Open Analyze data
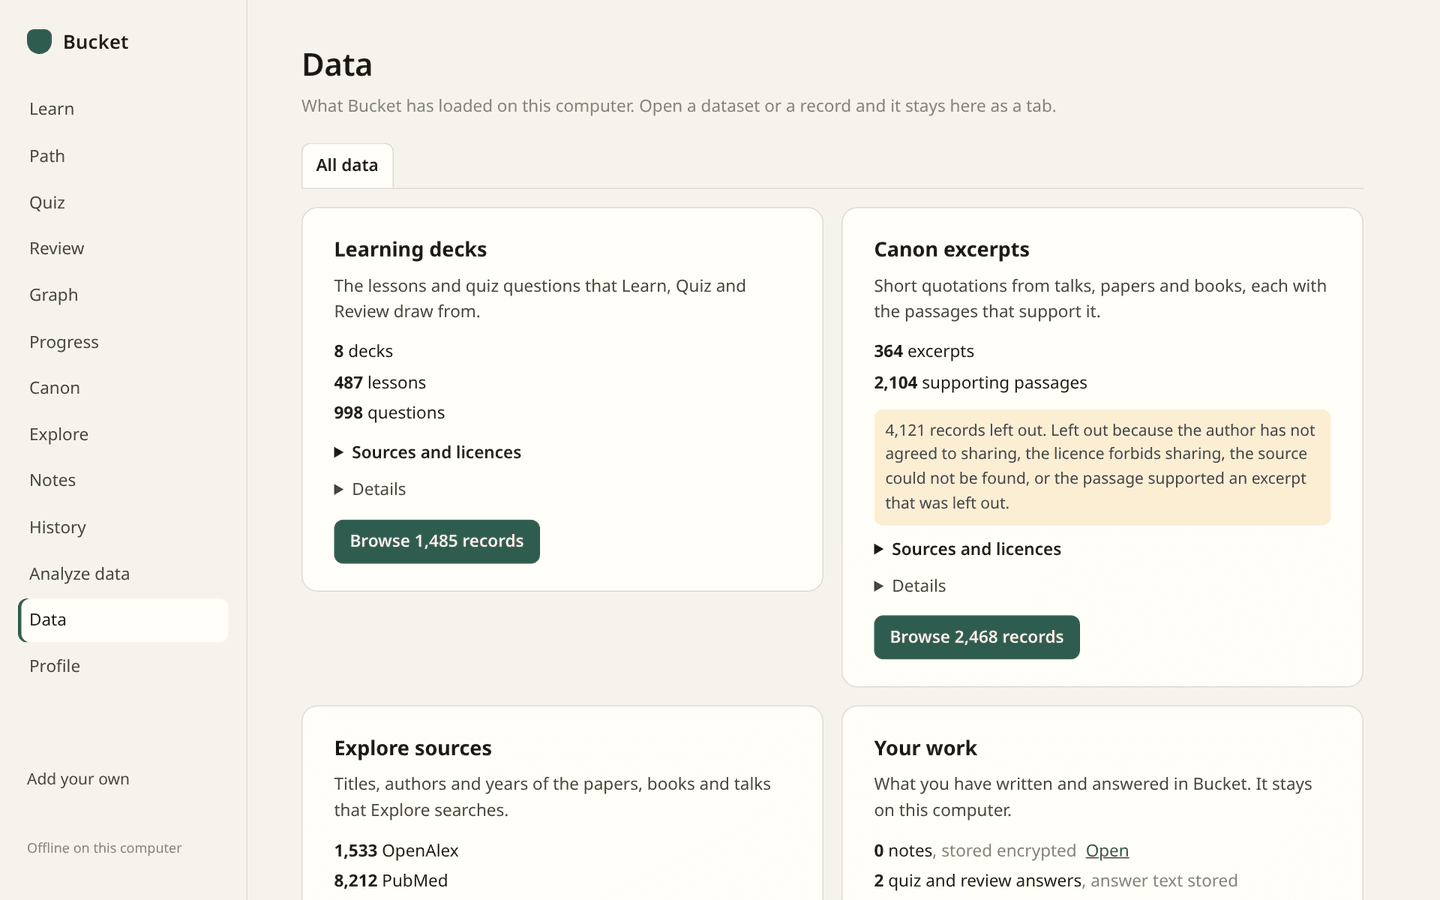 (x=123, y=574)
